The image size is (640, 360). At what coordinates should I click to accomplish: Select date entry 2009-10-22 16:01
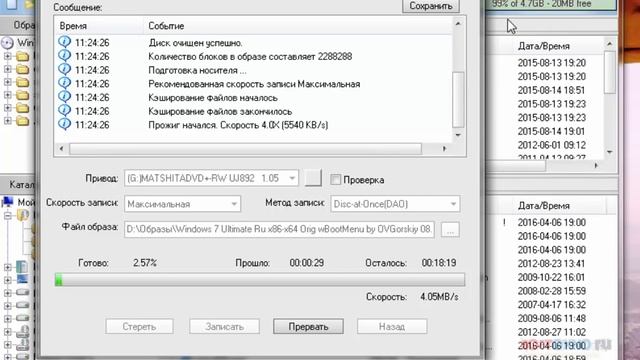click(x=551, y=277)
